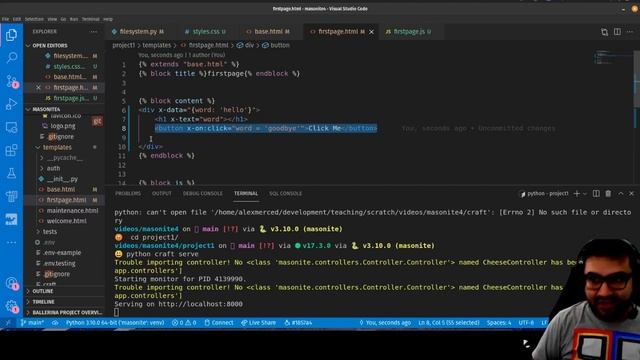Click Spaces: 4 indentation setting
Screen dimensions: 640x360
[x=499, y=322]
